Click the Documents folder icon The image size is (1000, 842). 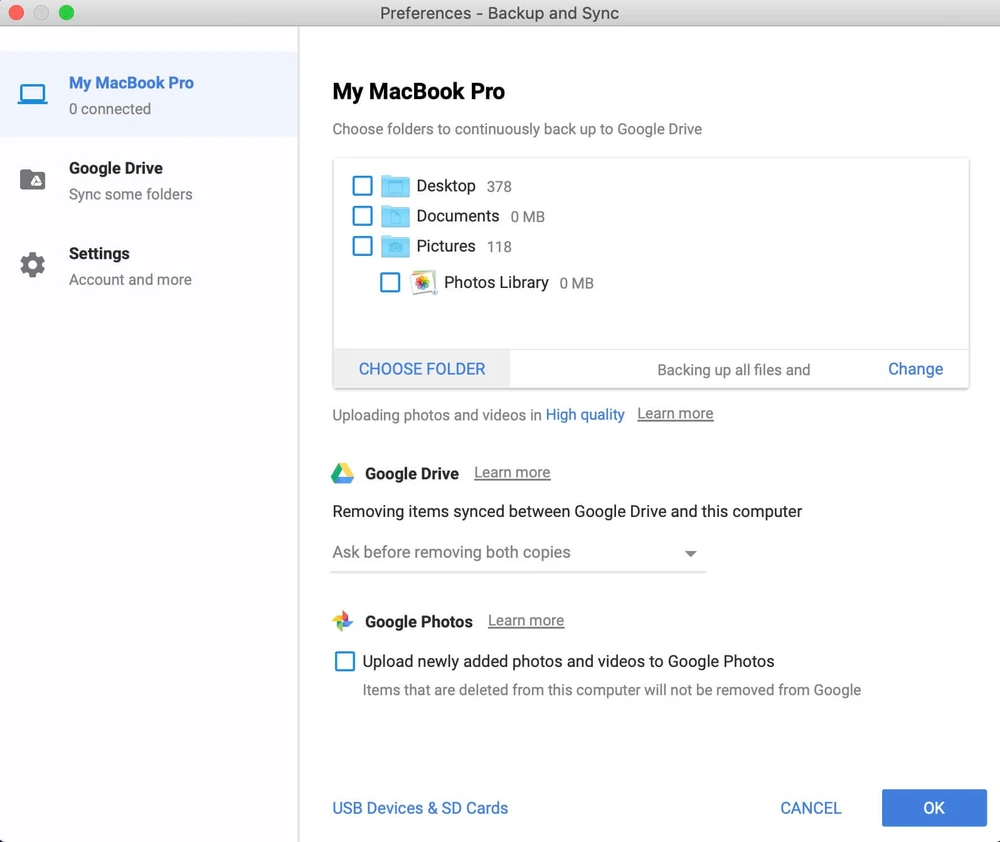396,216
